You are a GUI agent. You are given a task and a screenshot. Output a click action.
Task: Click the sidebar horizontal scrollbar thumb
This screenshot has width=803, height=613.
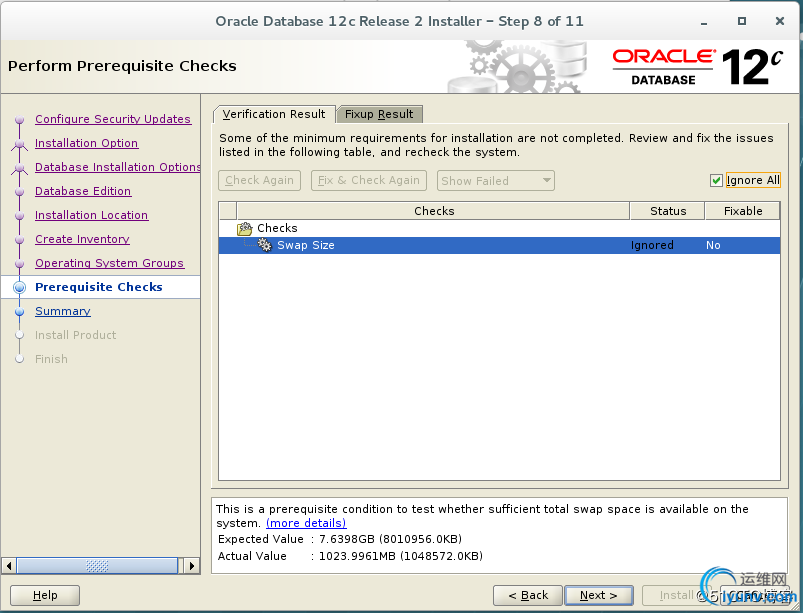[x=97, y=566]
